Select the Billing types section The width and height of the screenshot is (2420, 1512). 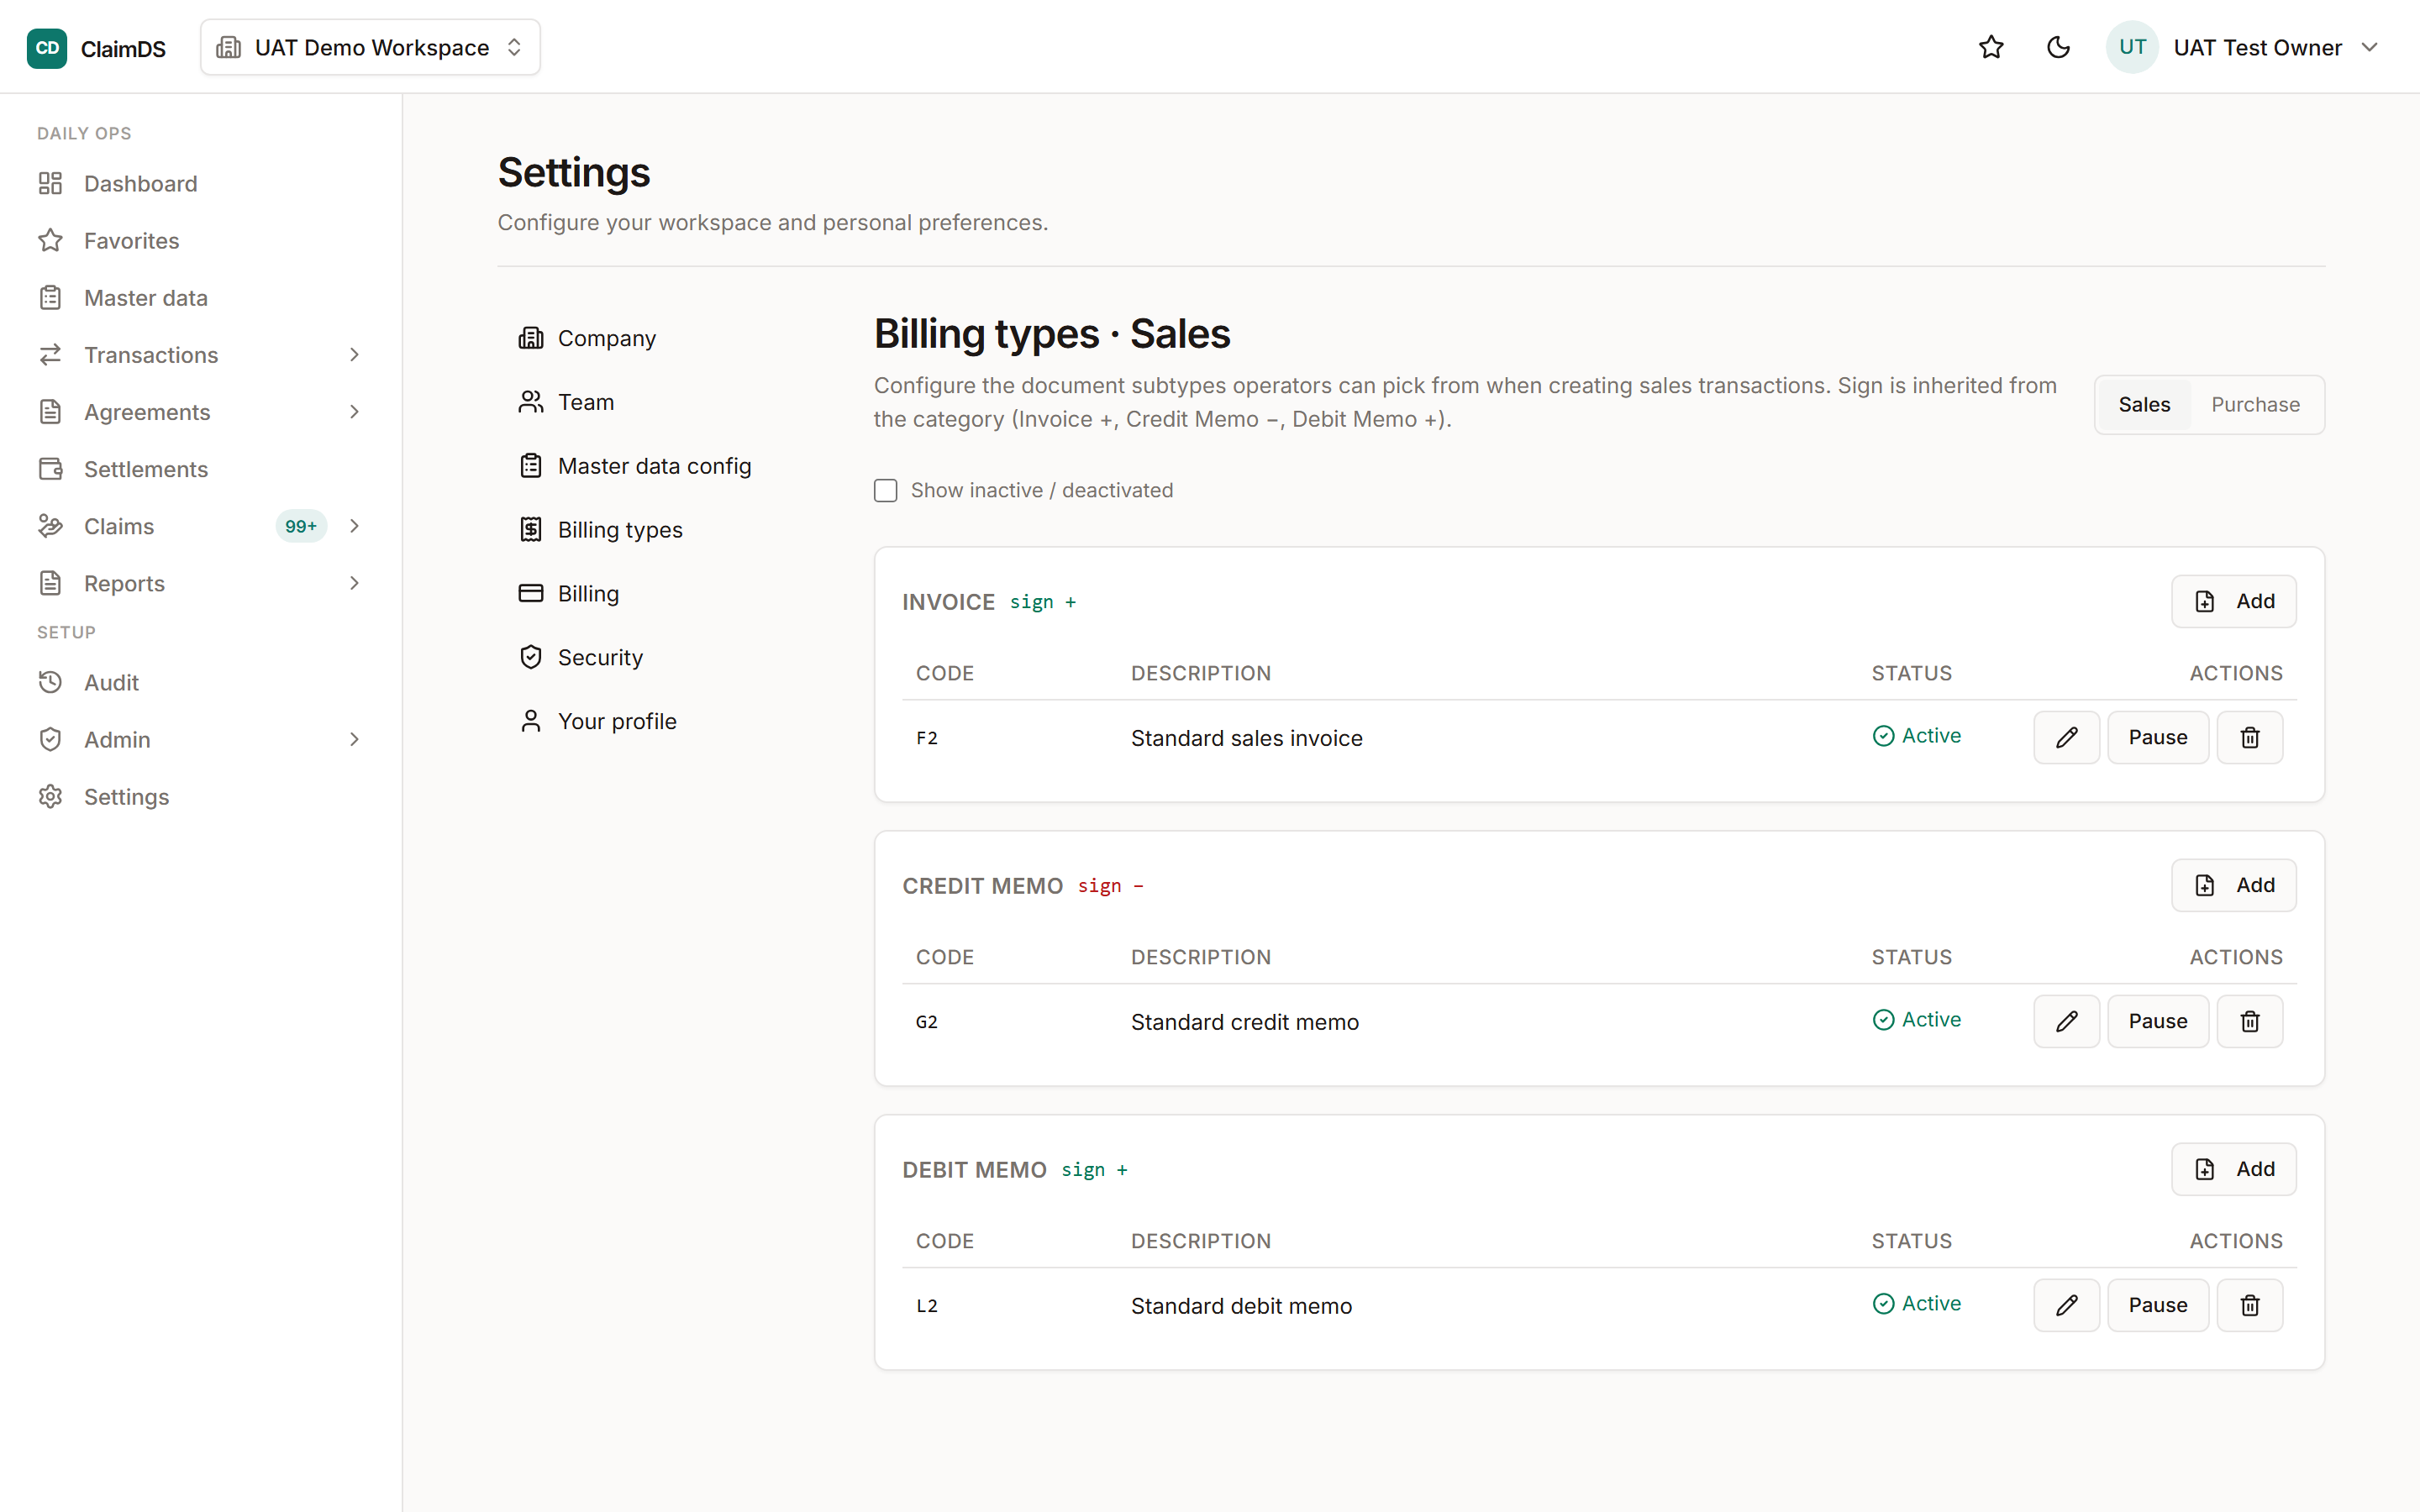[660, 530]
